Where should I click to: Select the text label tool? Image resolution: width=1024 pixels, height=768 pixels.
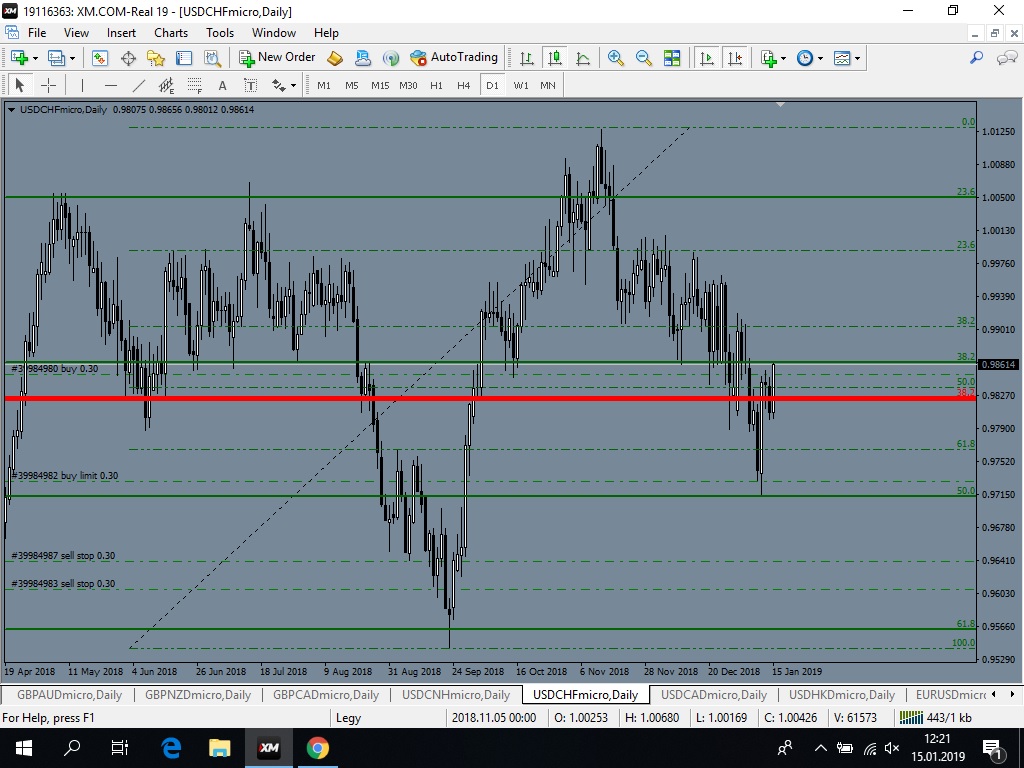click(222, 85)
